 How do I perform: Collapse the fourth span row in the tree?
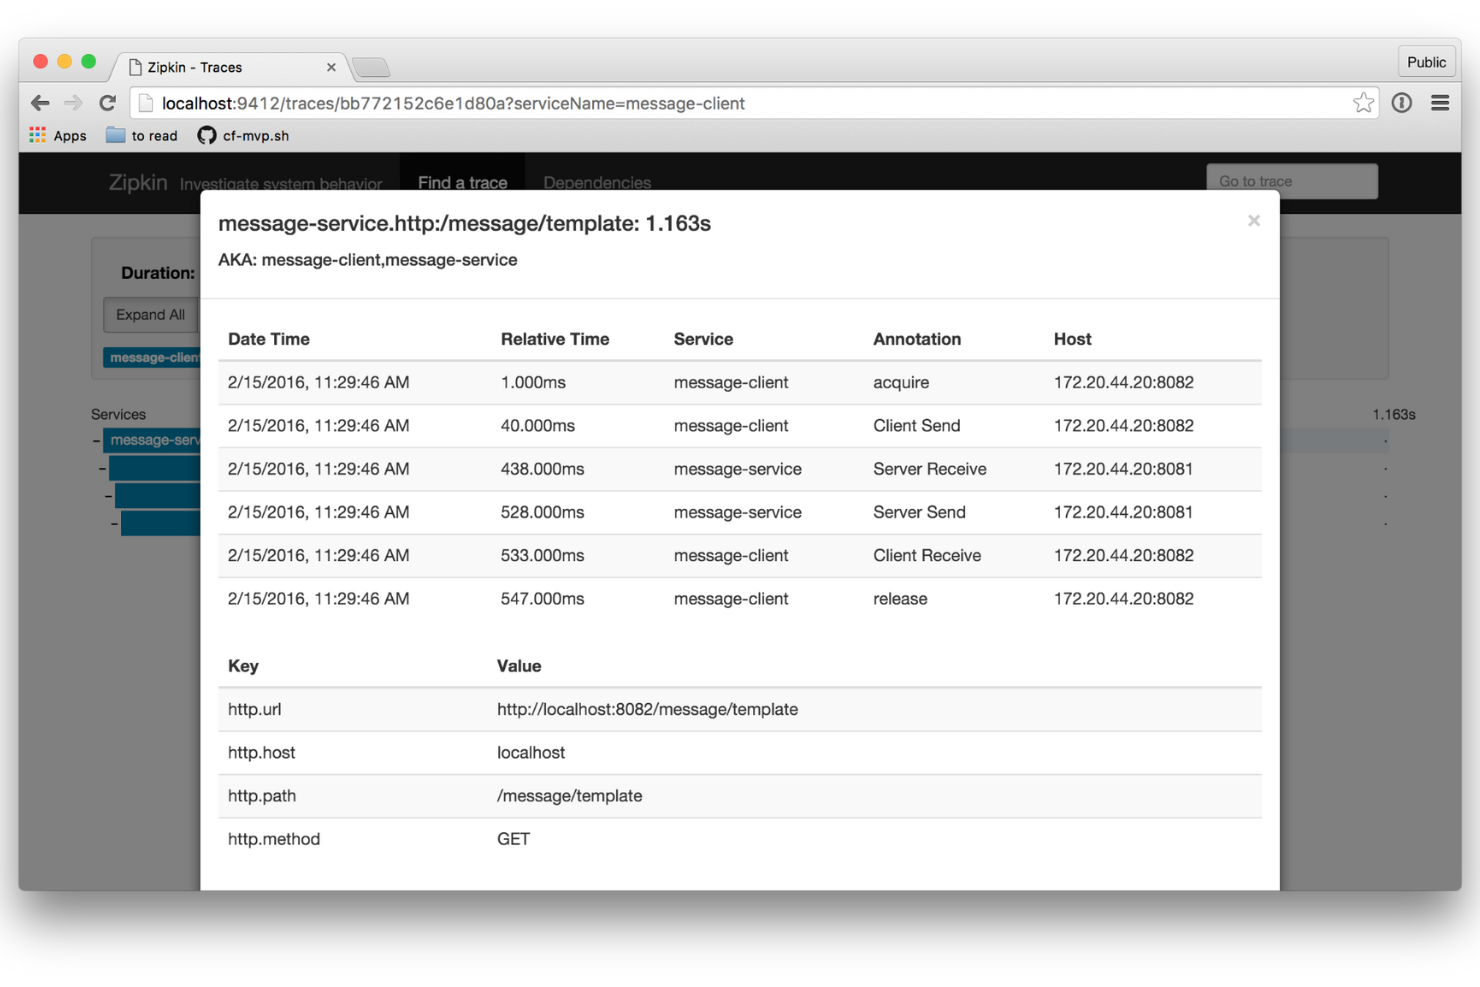(114, 522)
